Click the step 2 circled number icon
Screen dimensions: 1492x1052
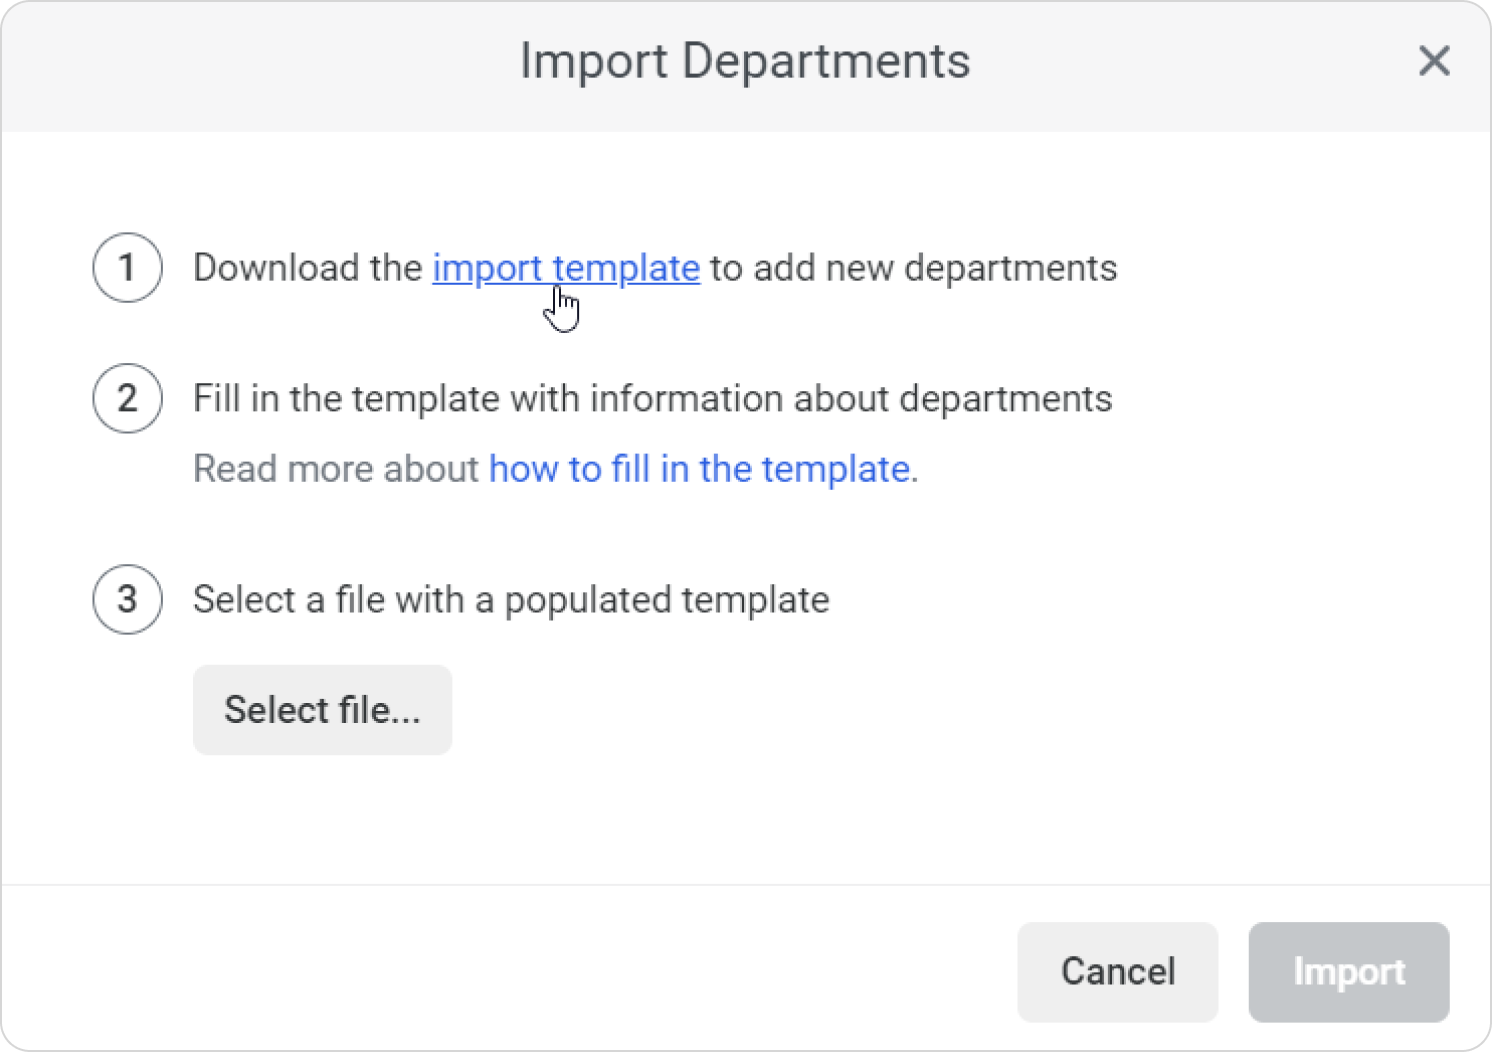pyautogui.click(x=127, y=399)
